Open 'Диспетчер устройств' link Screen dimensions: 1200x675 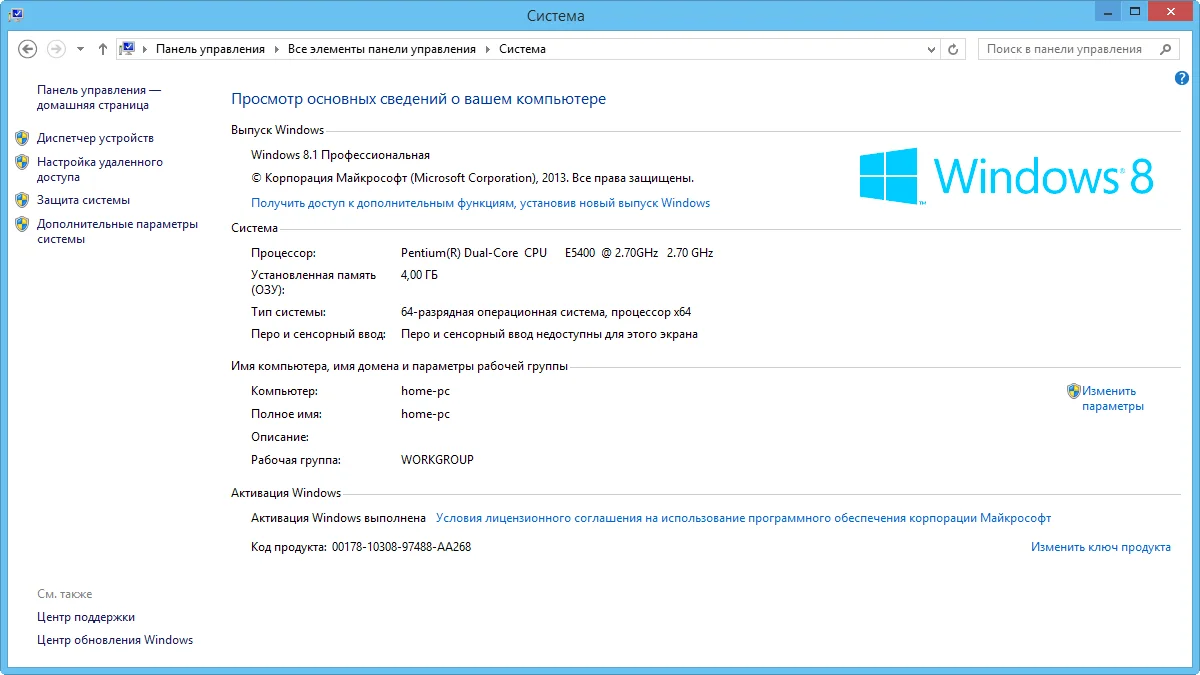click(x=95, y=138)
